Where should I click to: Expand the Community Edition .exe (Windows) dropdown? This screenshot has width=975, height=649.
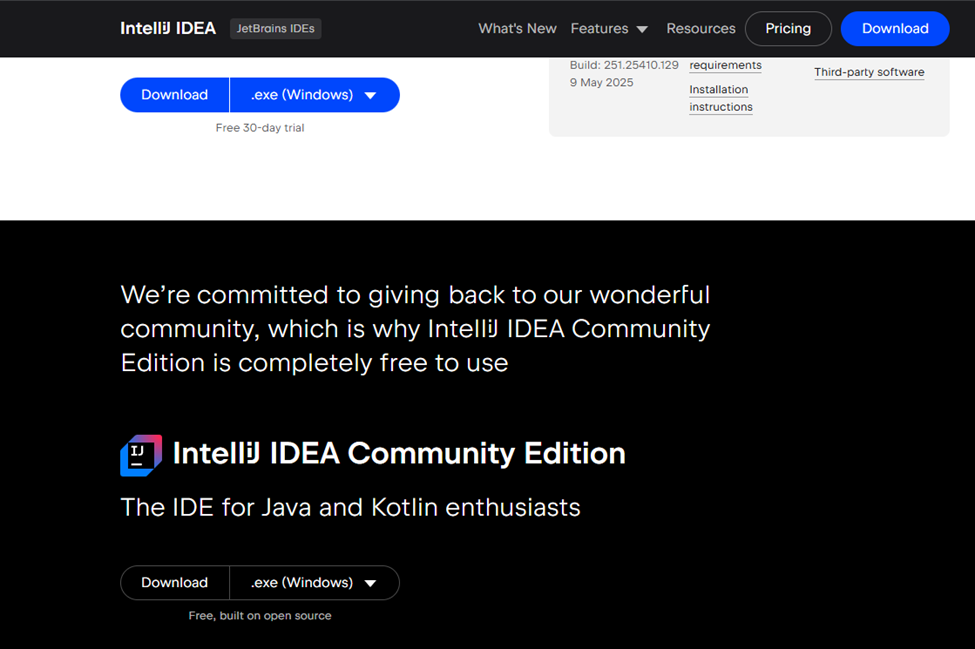[314, 583]
